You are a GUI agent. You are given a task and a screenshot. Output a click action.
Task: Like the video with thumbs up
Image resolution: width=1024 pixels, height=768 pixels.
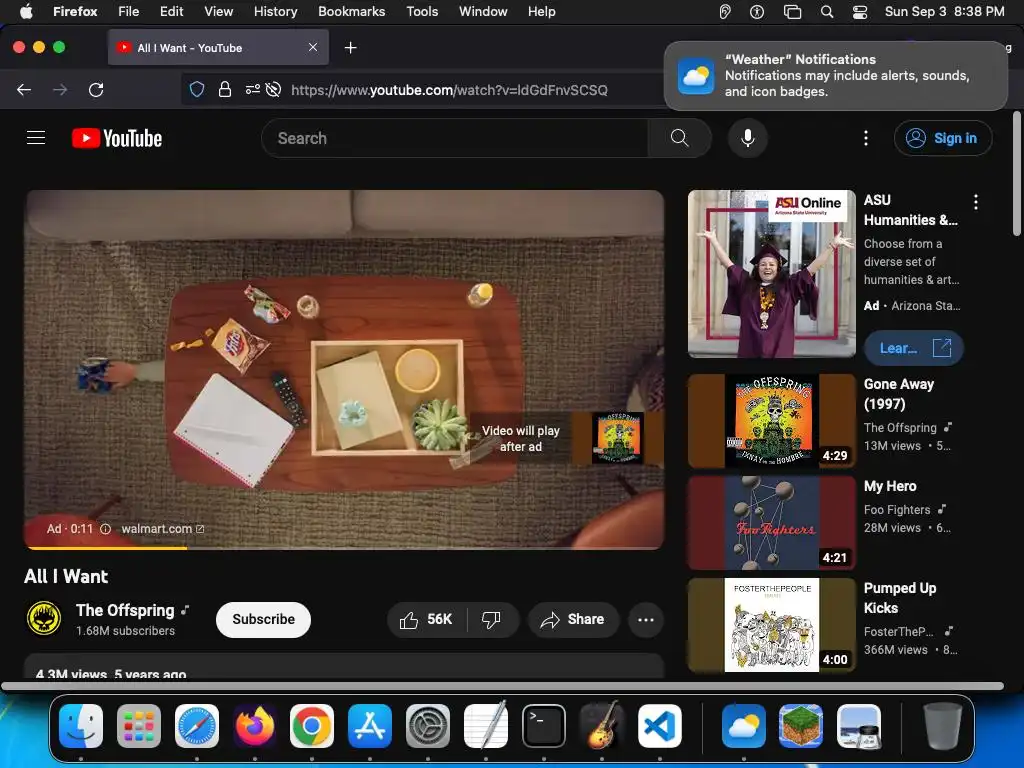tap(426, 619)
